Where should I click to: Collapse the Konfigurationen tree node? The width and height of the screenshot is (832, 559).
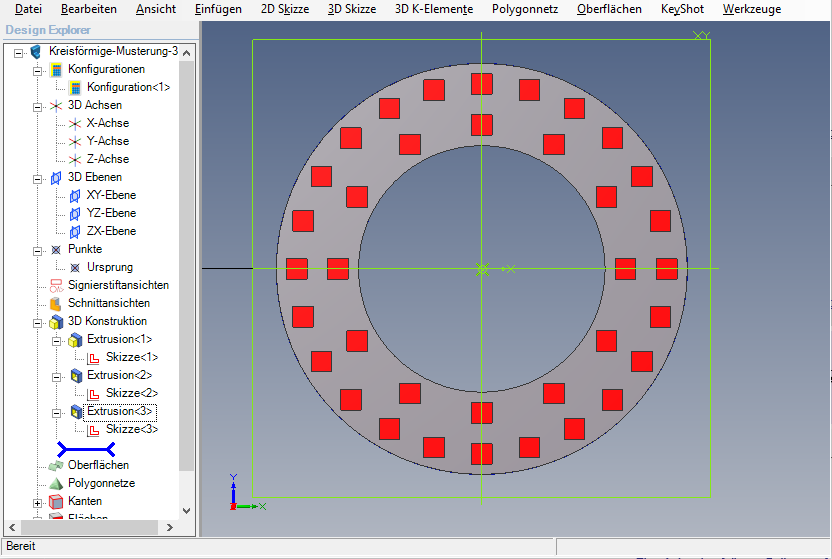click(38, 71)
